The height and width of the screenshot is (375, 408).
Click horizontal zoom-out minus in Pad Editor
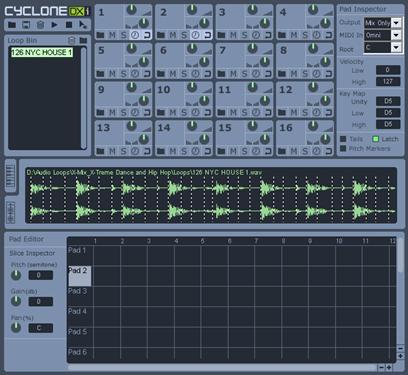pos(381,368)
